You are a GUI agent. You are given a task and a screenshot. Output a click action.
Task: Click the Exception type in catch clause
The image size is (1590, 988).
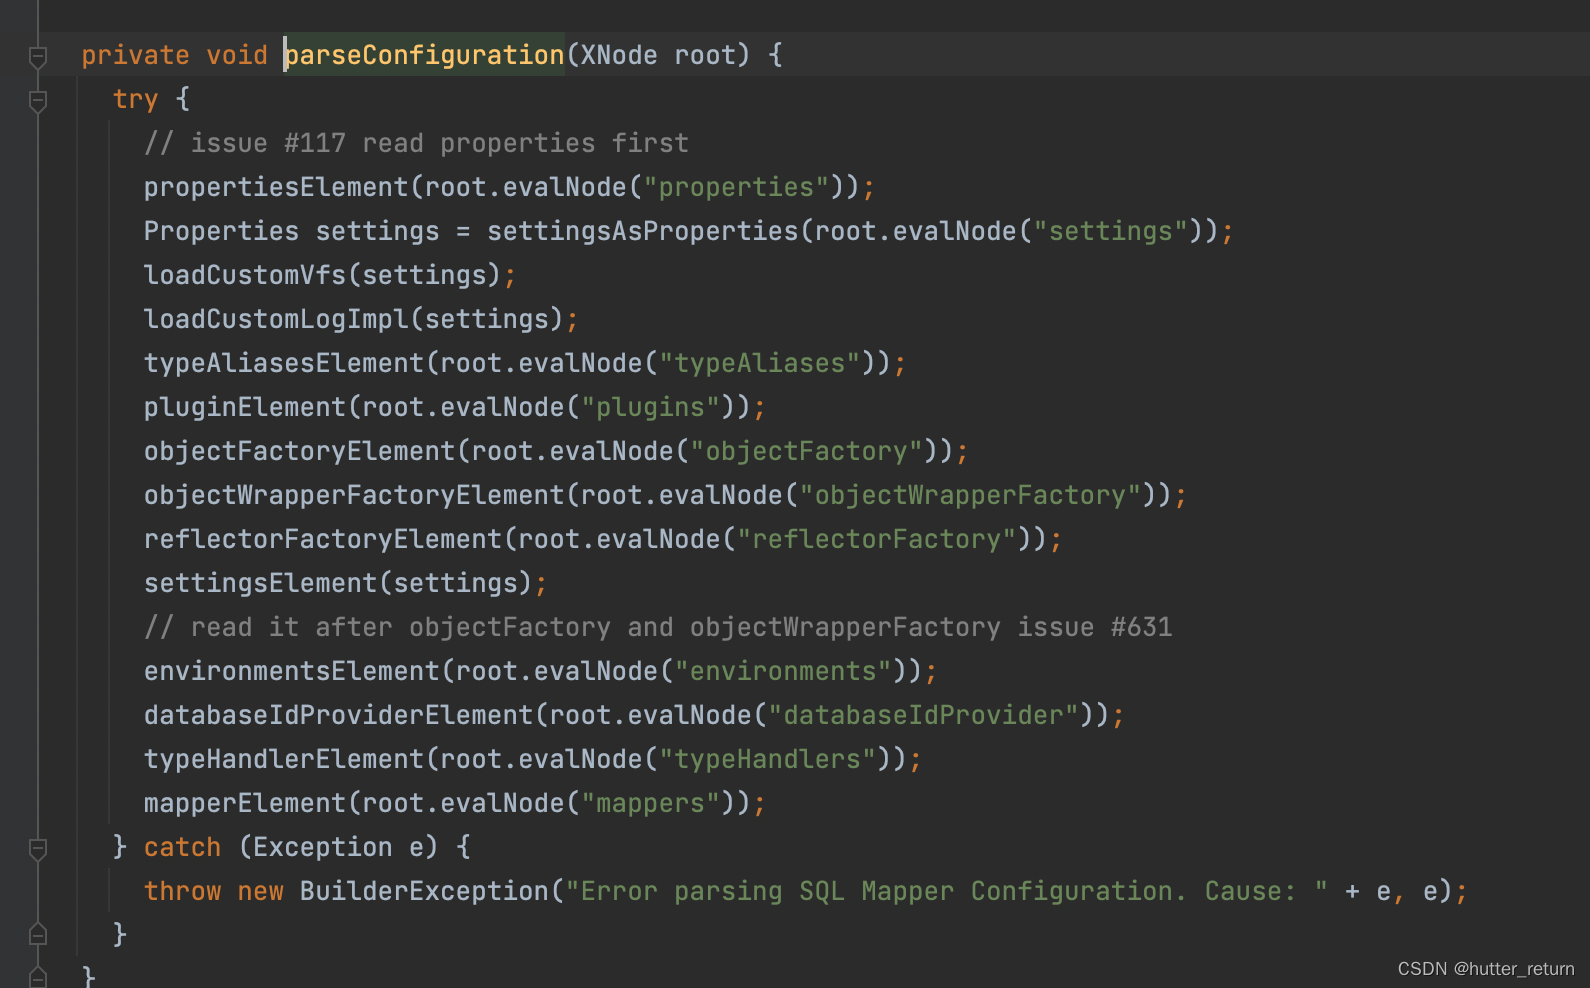pos(323,847)
